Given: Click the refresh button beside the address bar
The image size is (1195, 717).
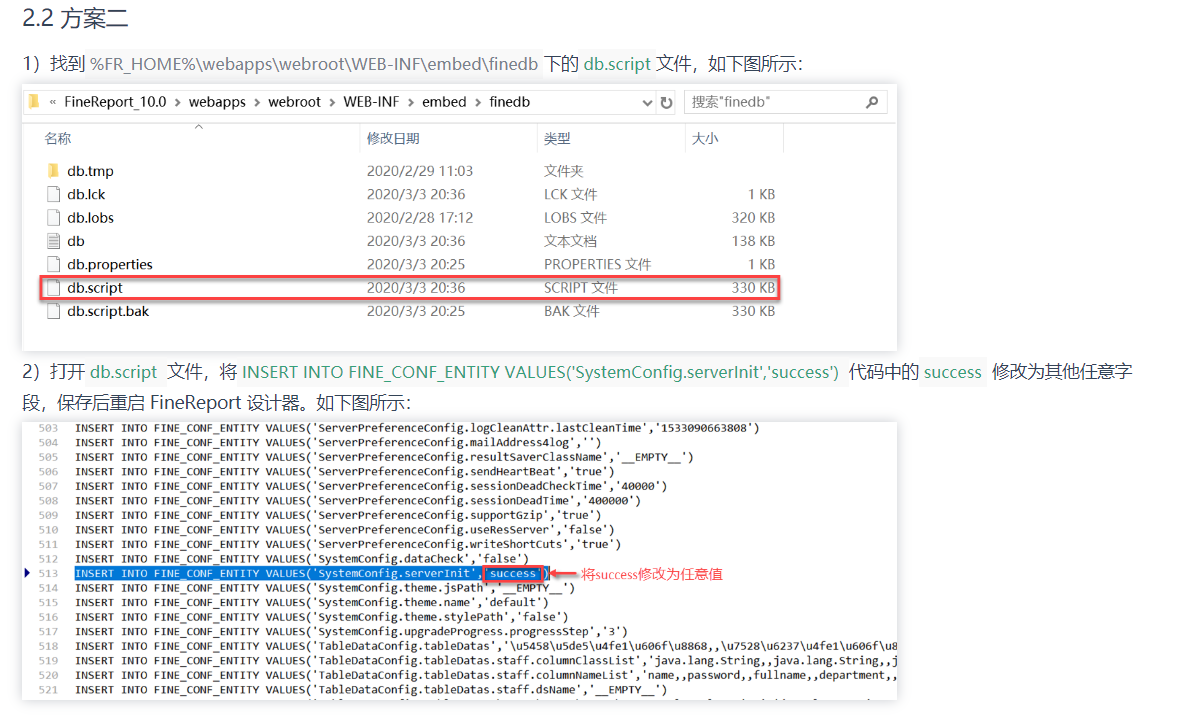Looking at the screenshot, I should pyautogui.click(x=666, y=102).
